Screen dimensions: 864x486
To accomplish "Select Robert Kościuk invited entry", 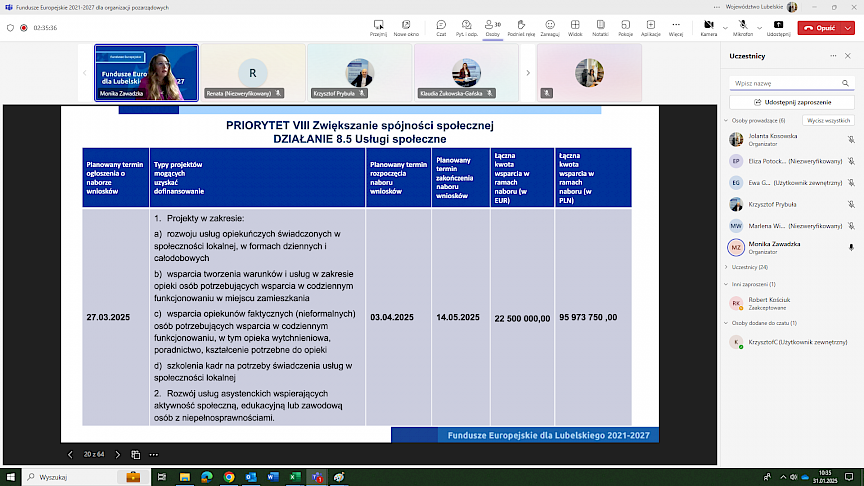I will pos(791,303).
